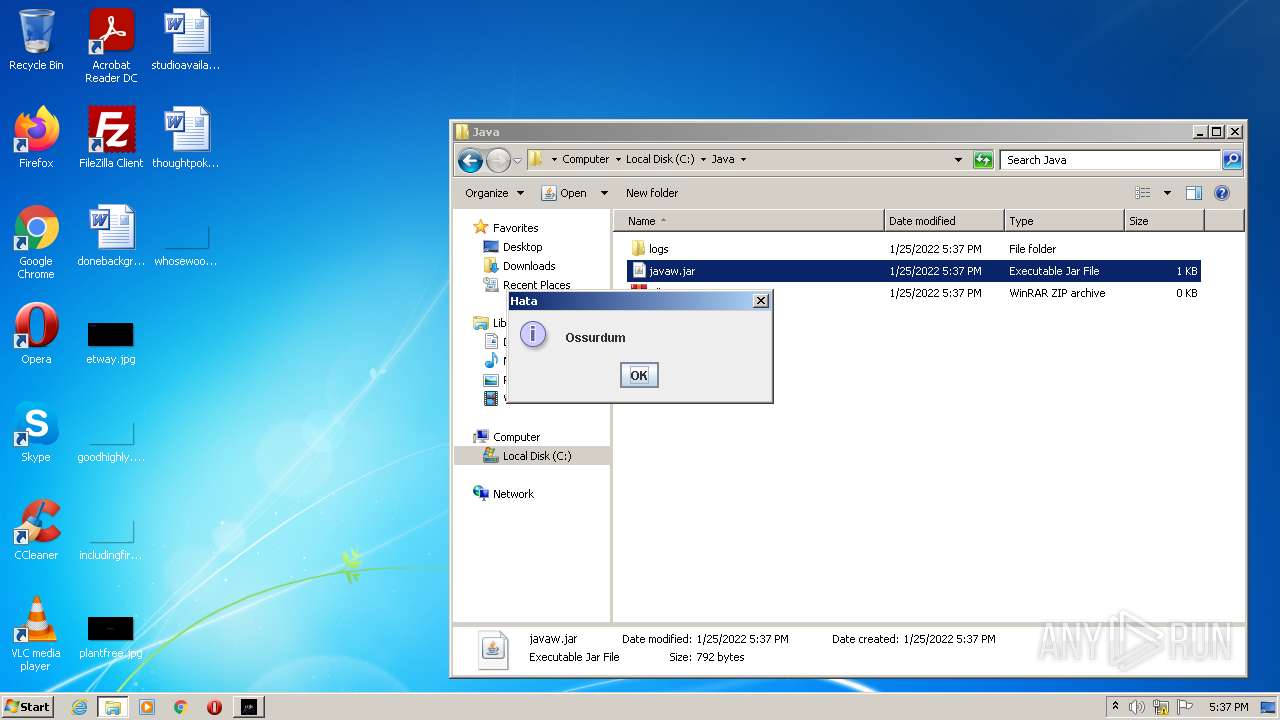Show hidden system tray icons

point(1115,707)
